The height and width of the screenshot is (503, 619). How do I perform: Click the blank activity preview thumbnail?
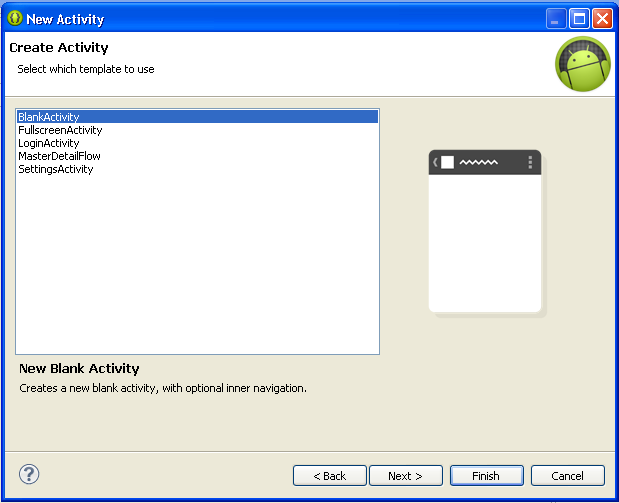tap(487, 233)
